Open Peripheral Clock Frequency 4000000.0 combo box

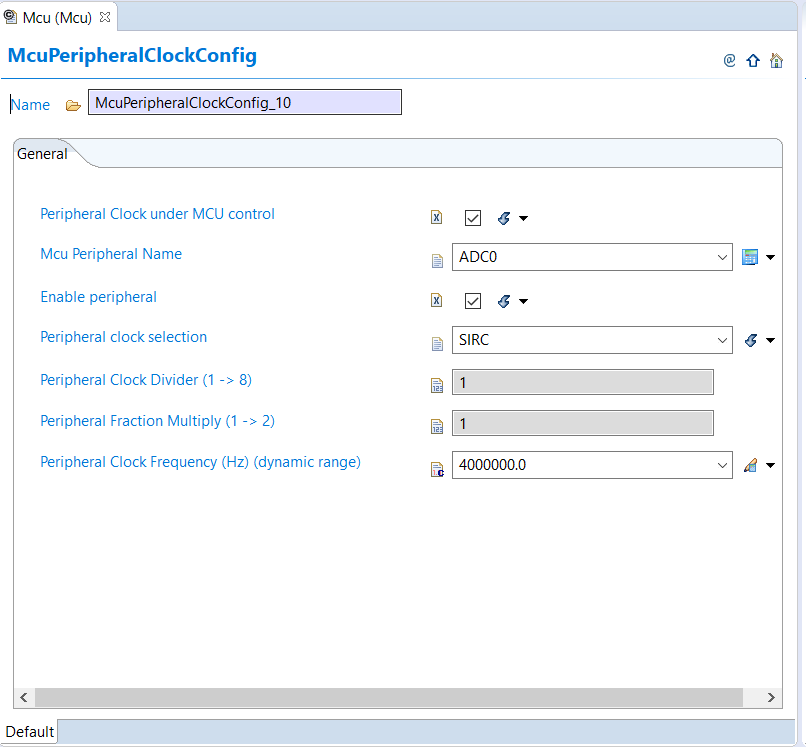point(592,465)
